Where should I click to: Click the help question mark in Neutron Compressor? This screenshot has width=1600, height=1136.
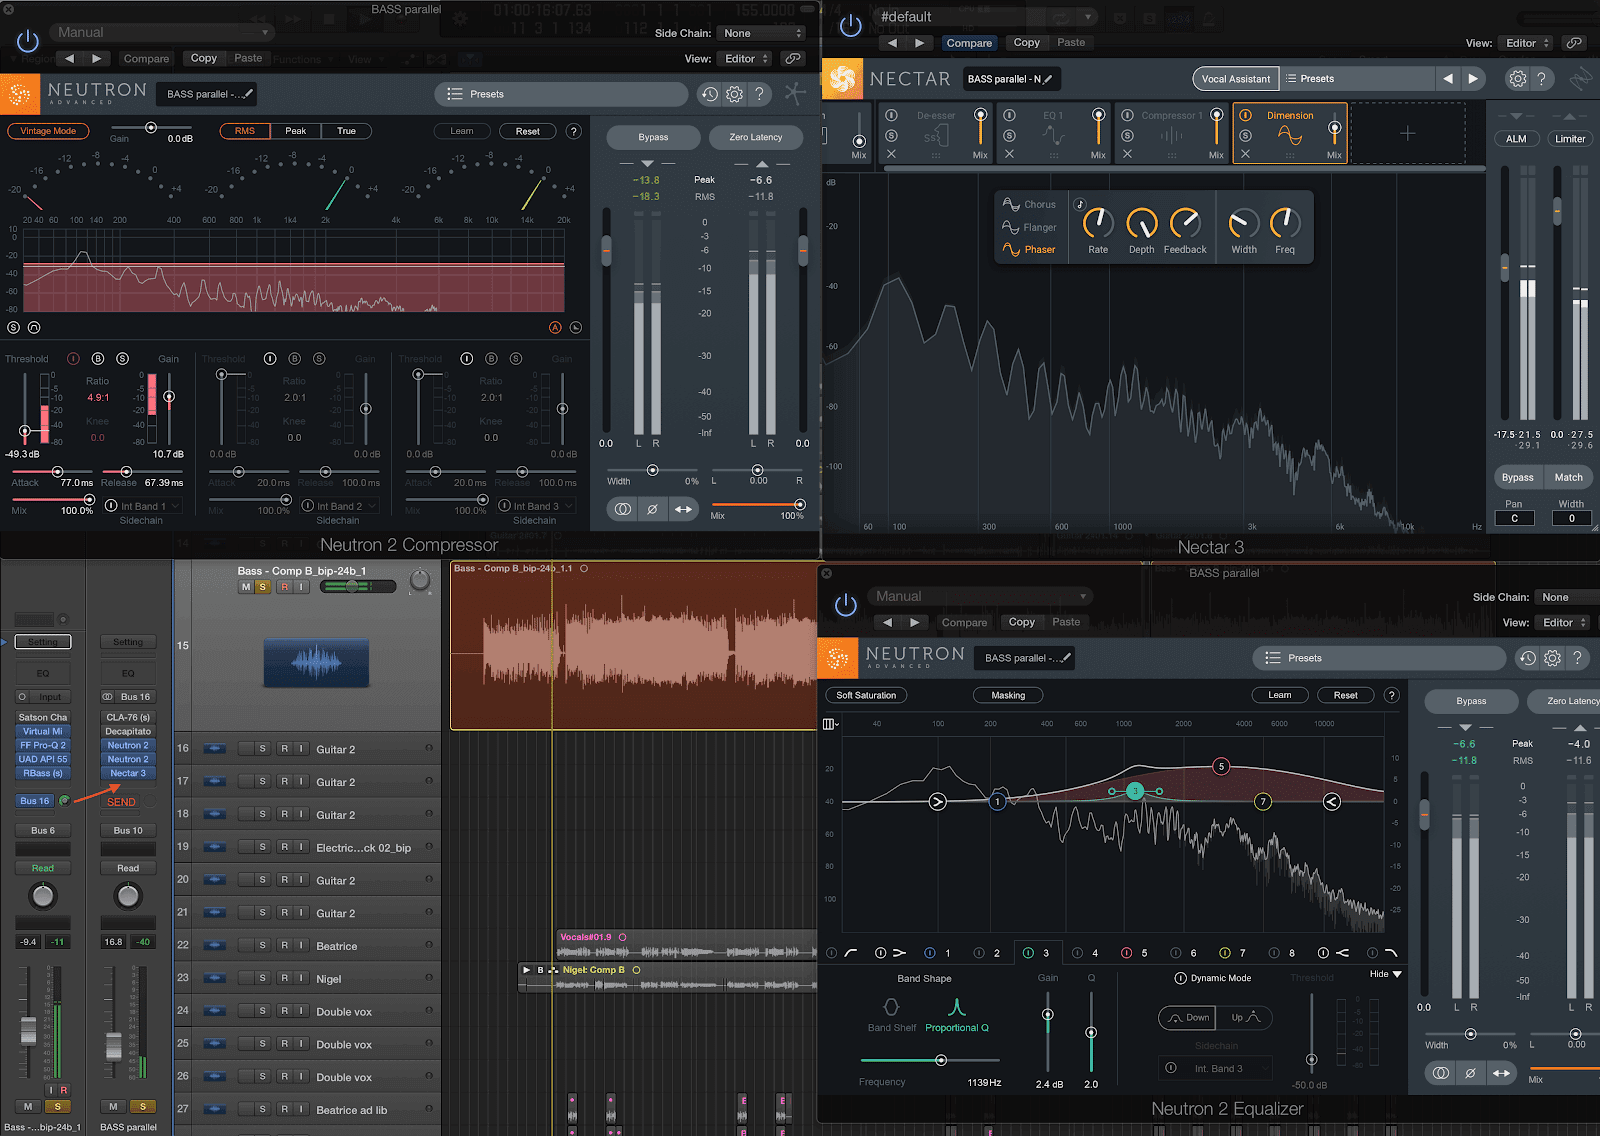(760, 94)
